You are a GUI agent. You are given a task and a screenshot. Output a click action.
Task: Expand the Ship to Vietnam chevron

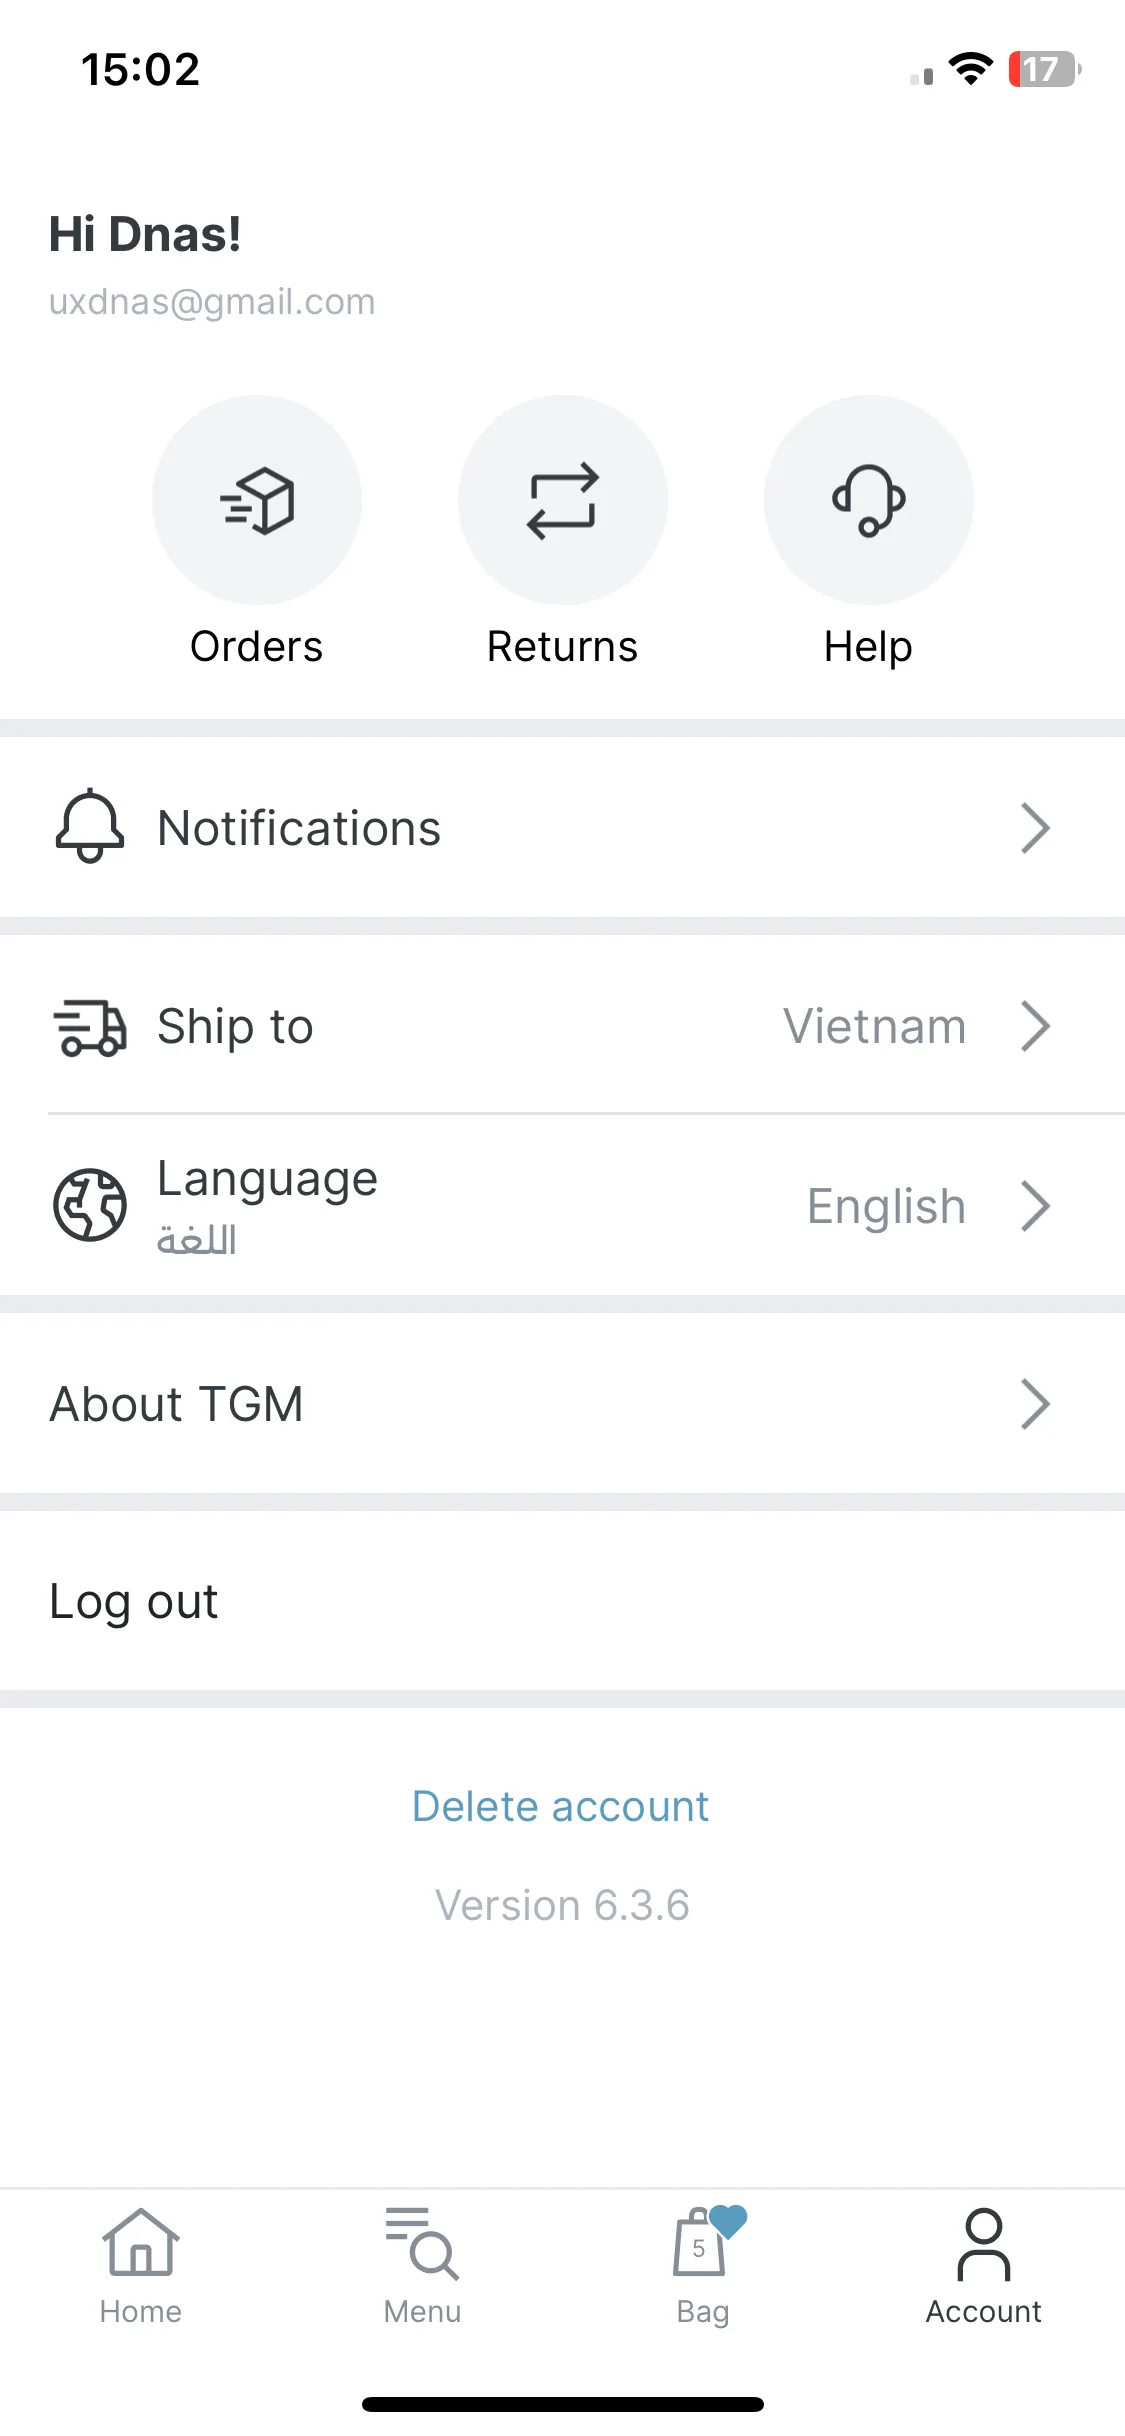[1035, 1026]
